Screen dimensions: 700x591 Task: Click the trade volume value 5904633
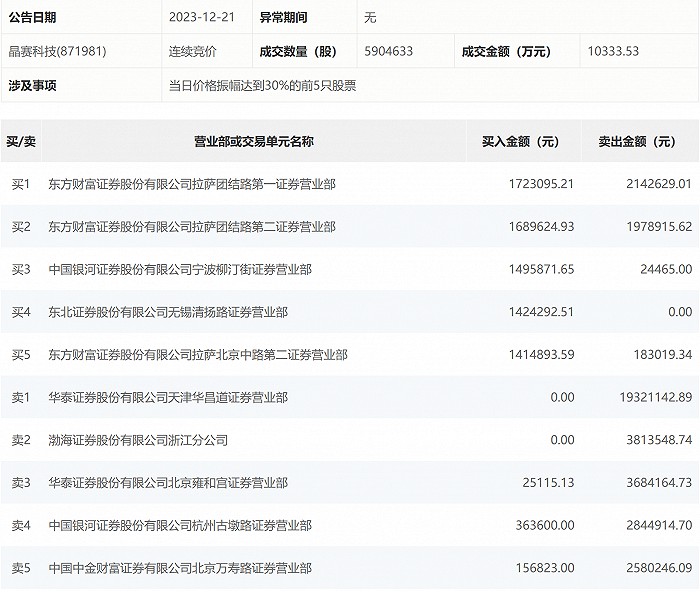click(388, 51)
